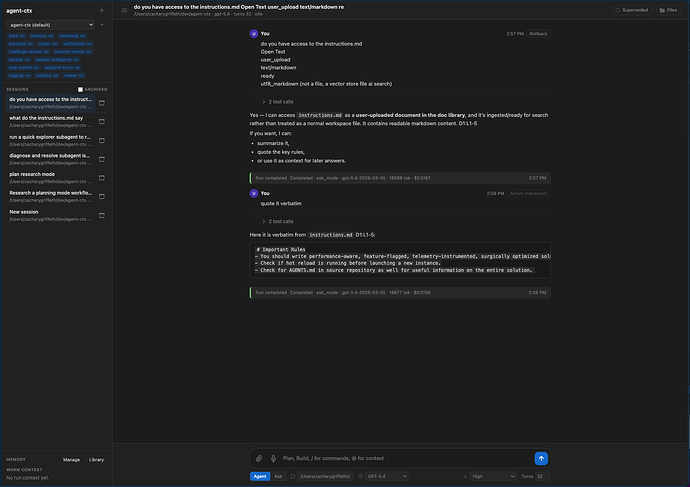This screenshot has width=690, height=487.
Task: Archive icon for 'diagnose and resolve' session
Action: (x=102, y=159)
